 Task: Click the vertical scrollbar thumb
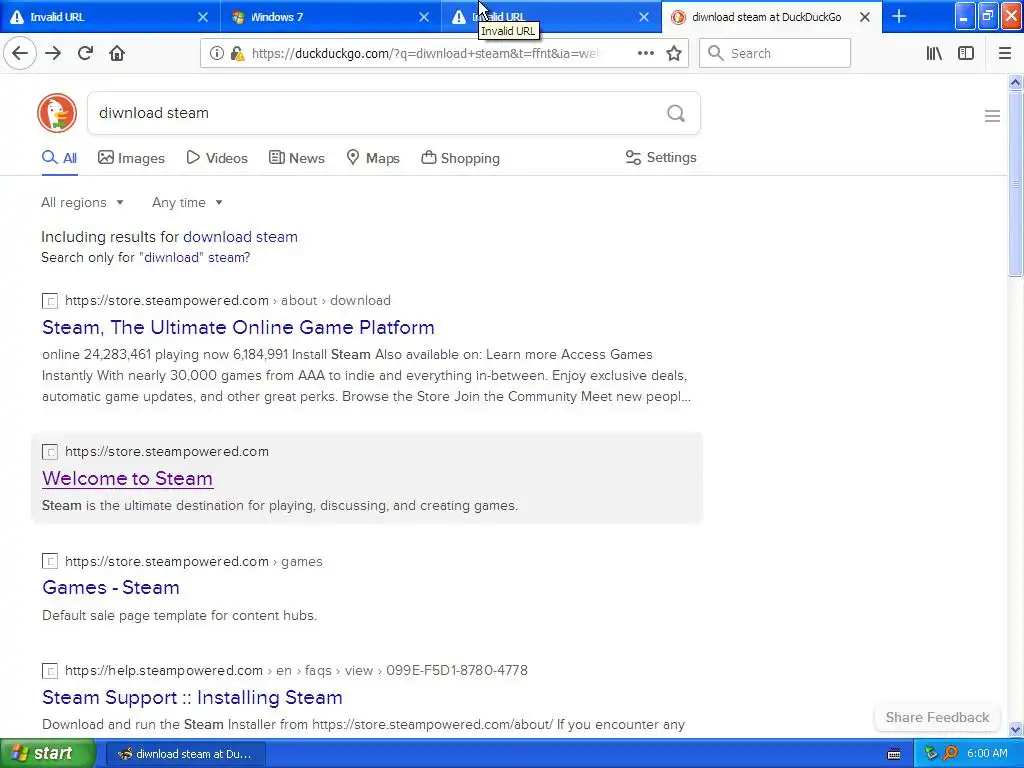(1016, 184)
